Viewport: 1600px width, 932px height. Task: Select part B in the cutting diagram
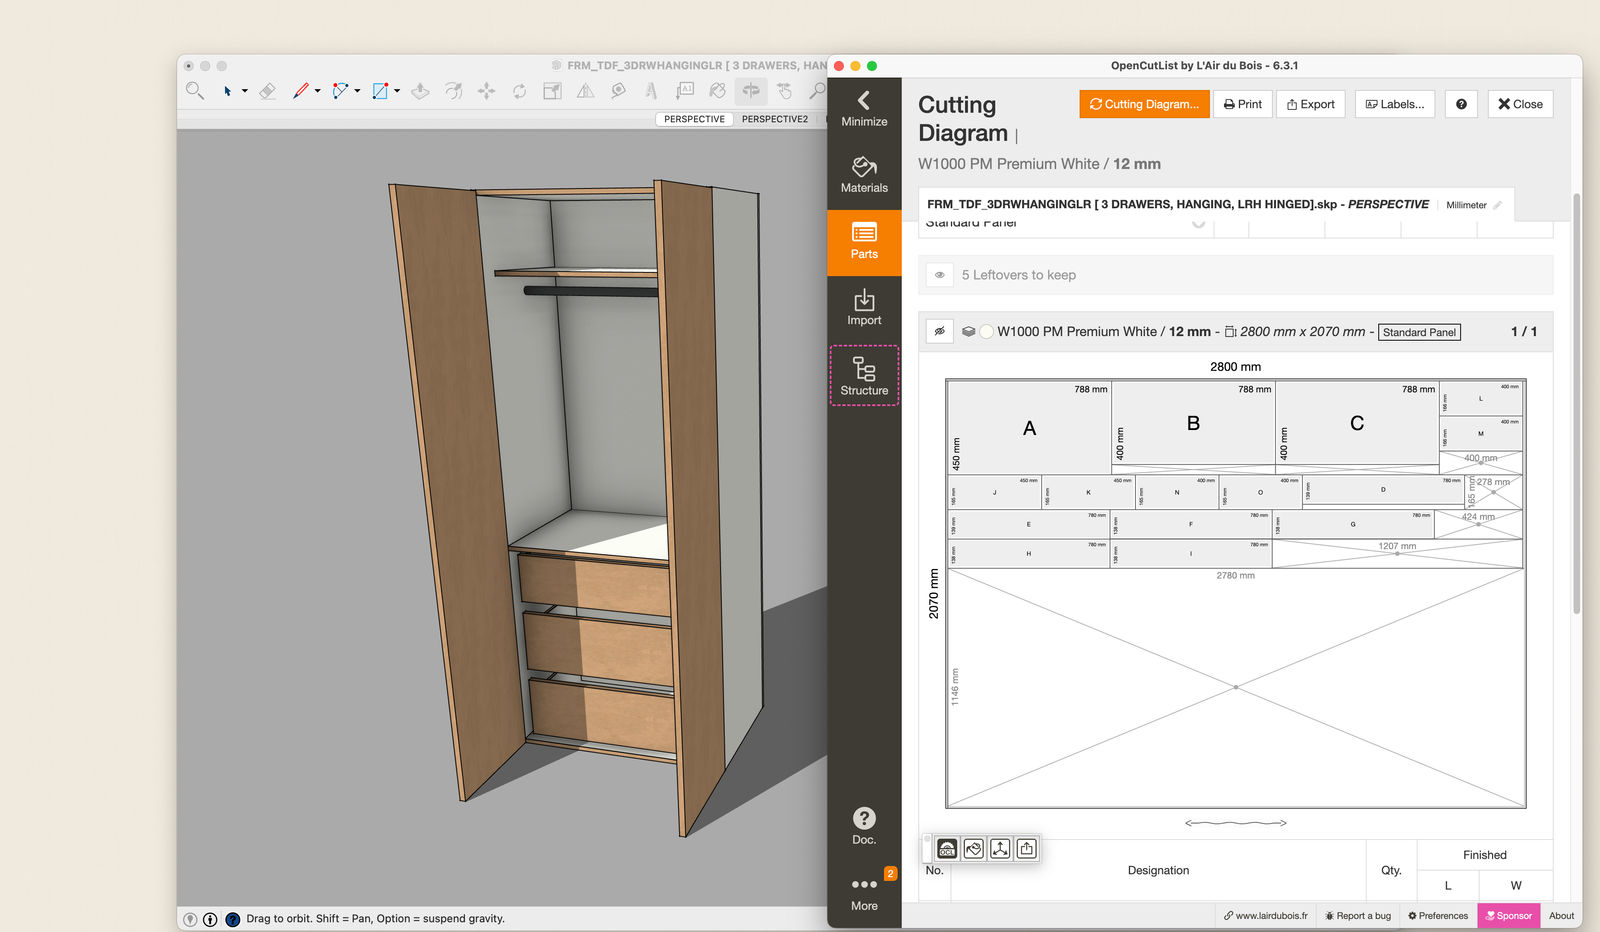pyautogui.click(x=1193, y=423)
